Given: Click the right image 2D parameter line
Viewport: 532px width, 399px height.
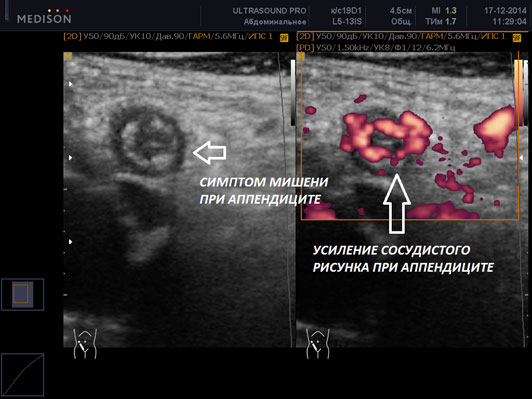Looking at the screenshot, I should click(401, 36).
